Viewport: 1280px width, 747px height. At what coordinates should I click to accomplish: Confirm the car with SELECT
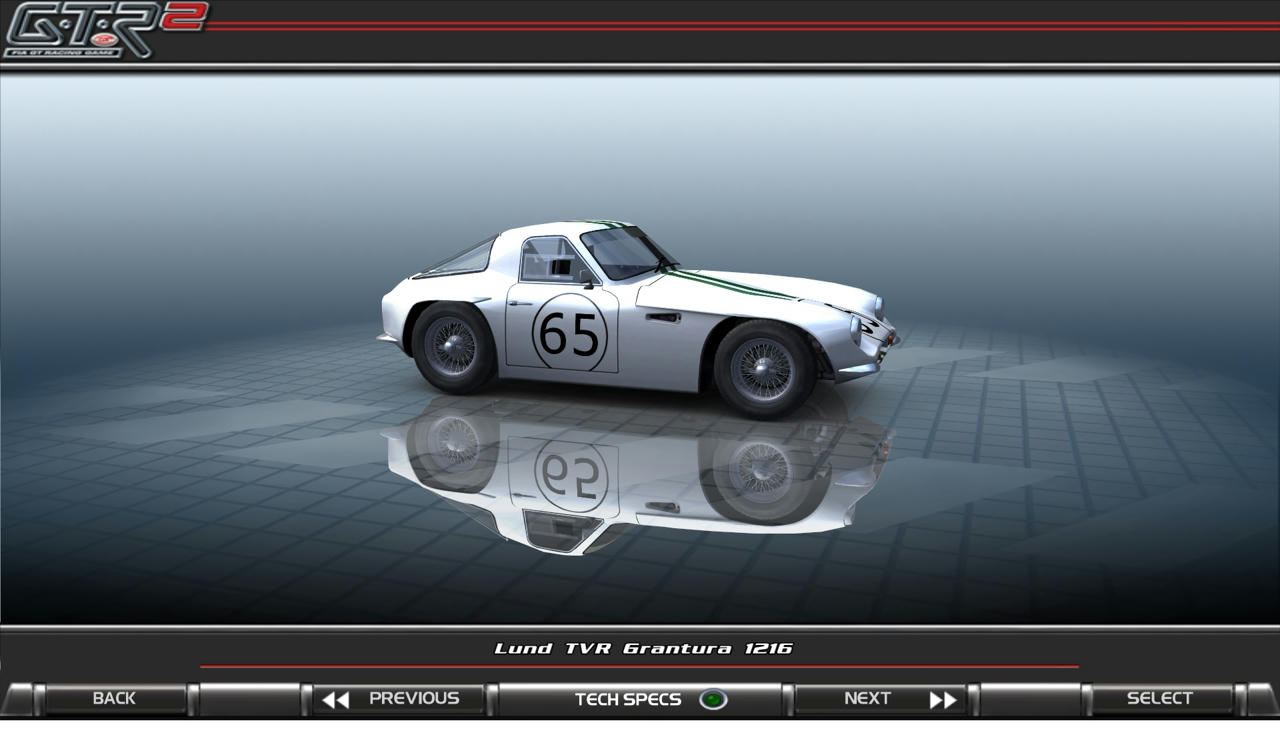(1161, 699)
